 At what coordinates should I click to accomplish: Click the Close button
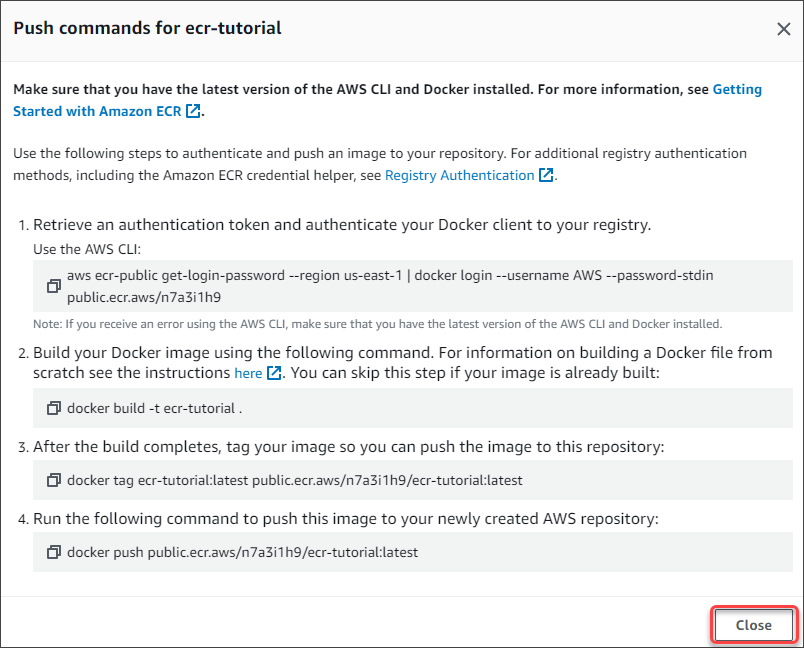[x=753, y=625]
